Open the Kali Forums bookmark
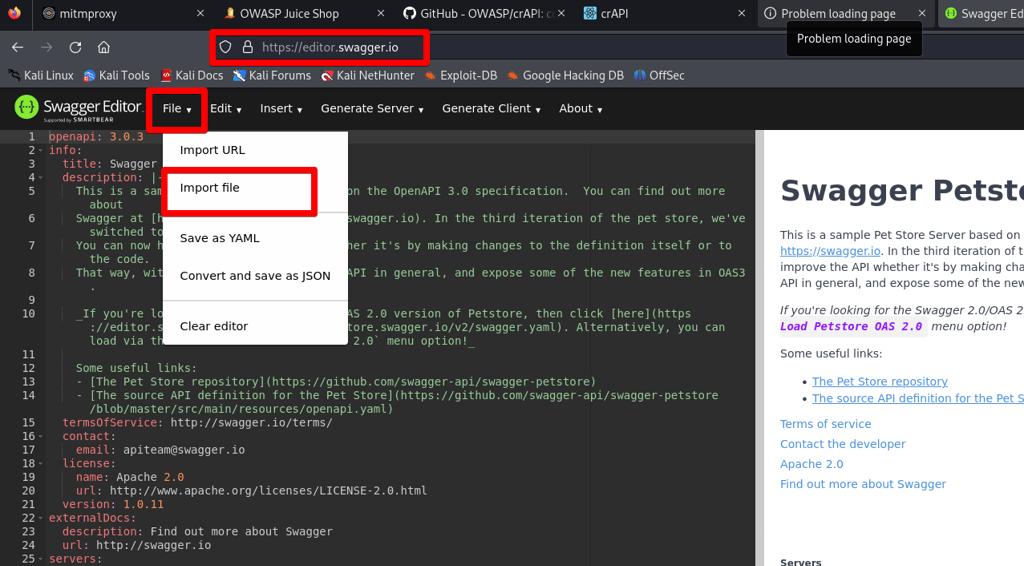1024x566 pixels. [272, 75]
